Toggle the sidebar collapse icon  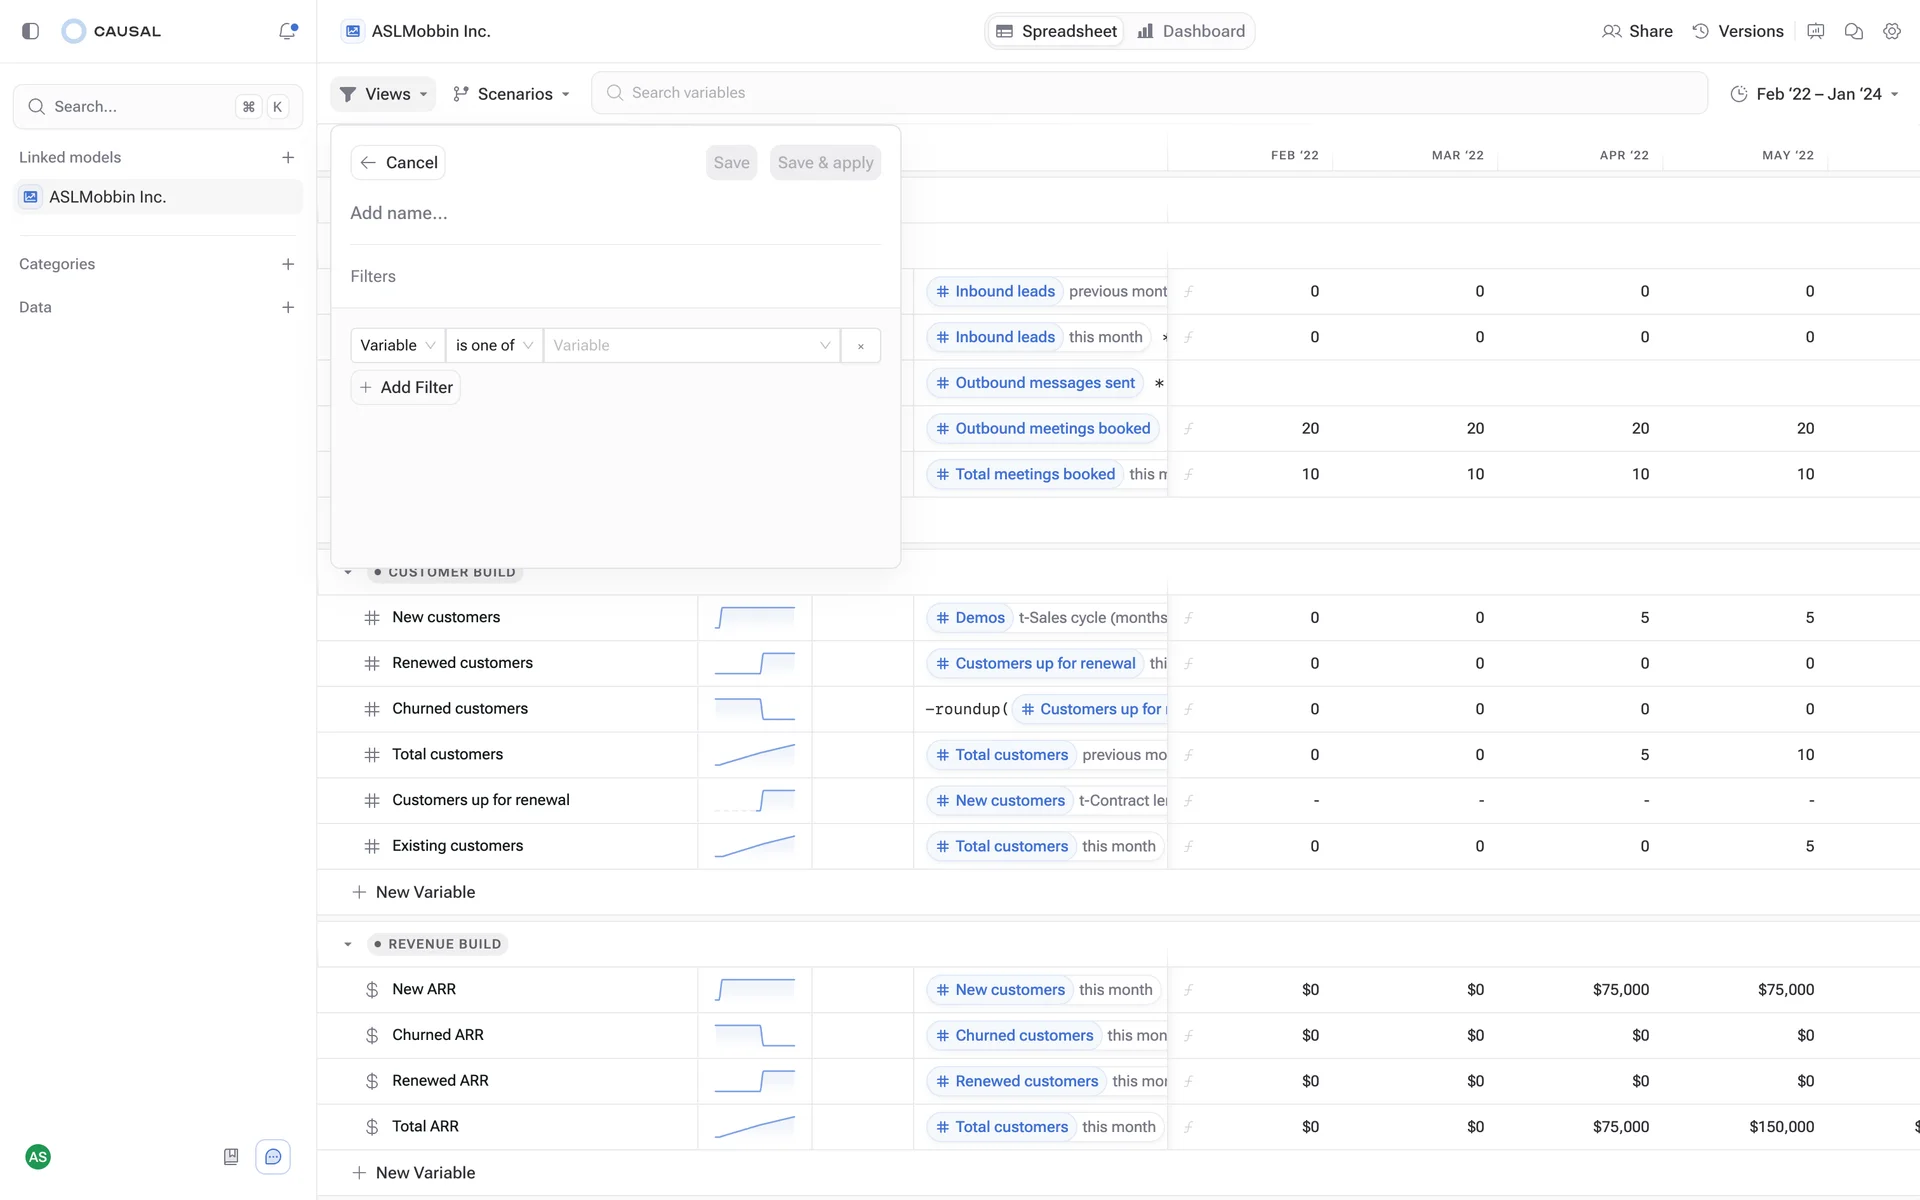[x=30, y=31]
